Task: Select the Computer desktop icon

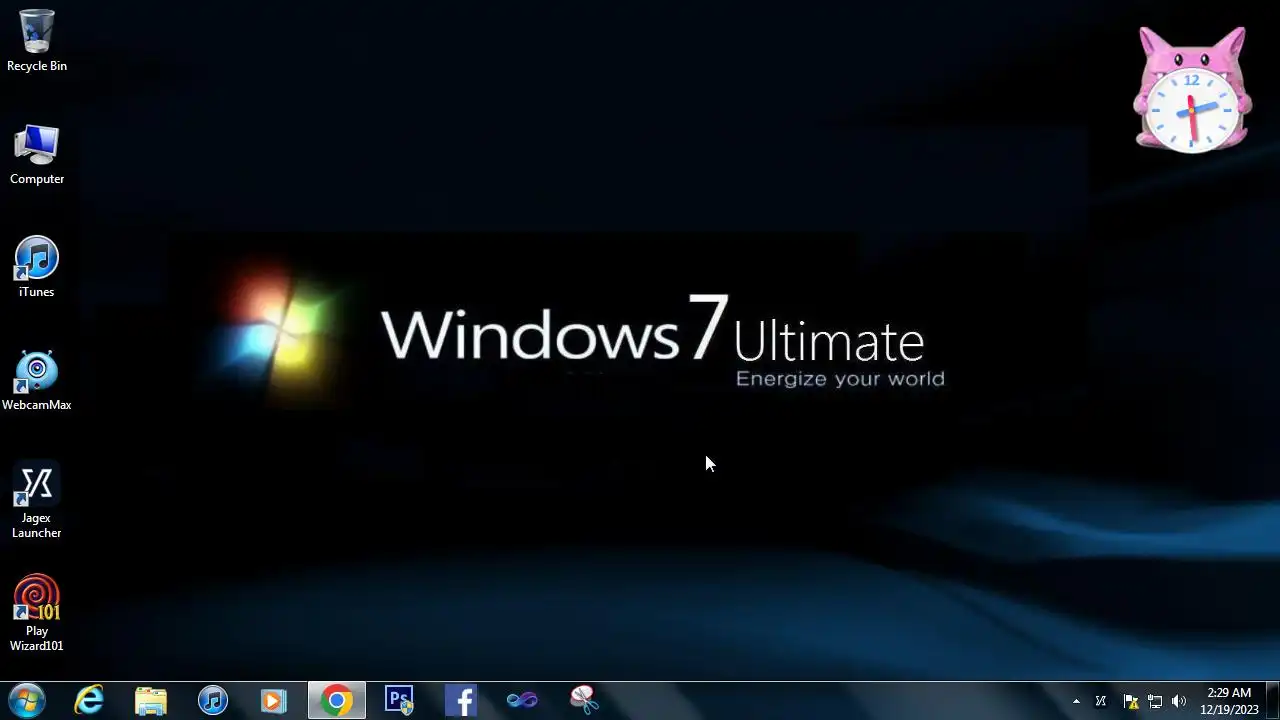Action: [x=37, y=155]
